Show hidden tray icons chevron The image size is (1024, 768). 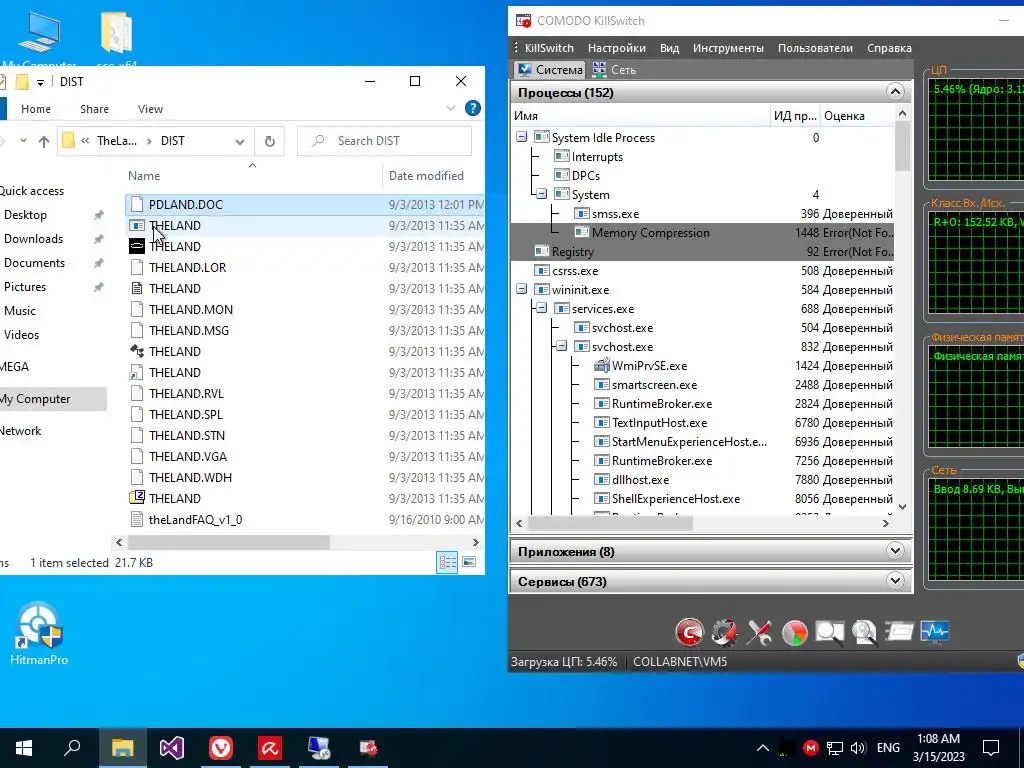click(762, 748)
